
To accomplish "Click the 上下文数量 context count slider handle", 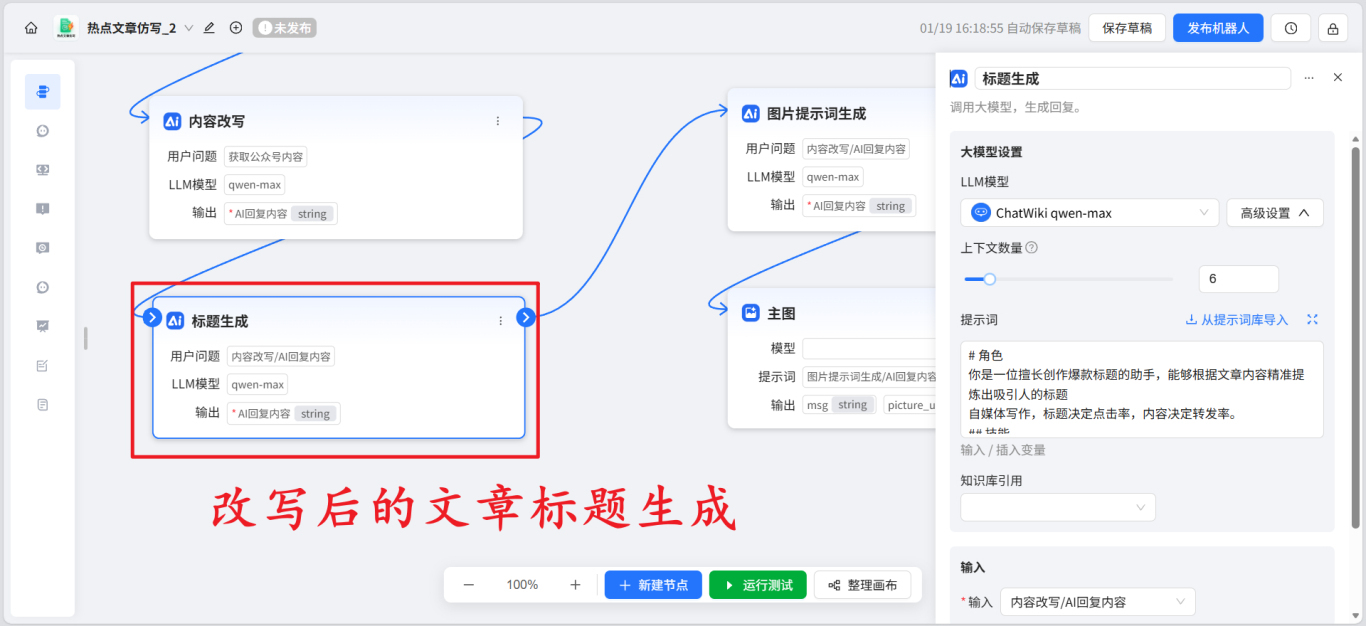I will point(990,279).
